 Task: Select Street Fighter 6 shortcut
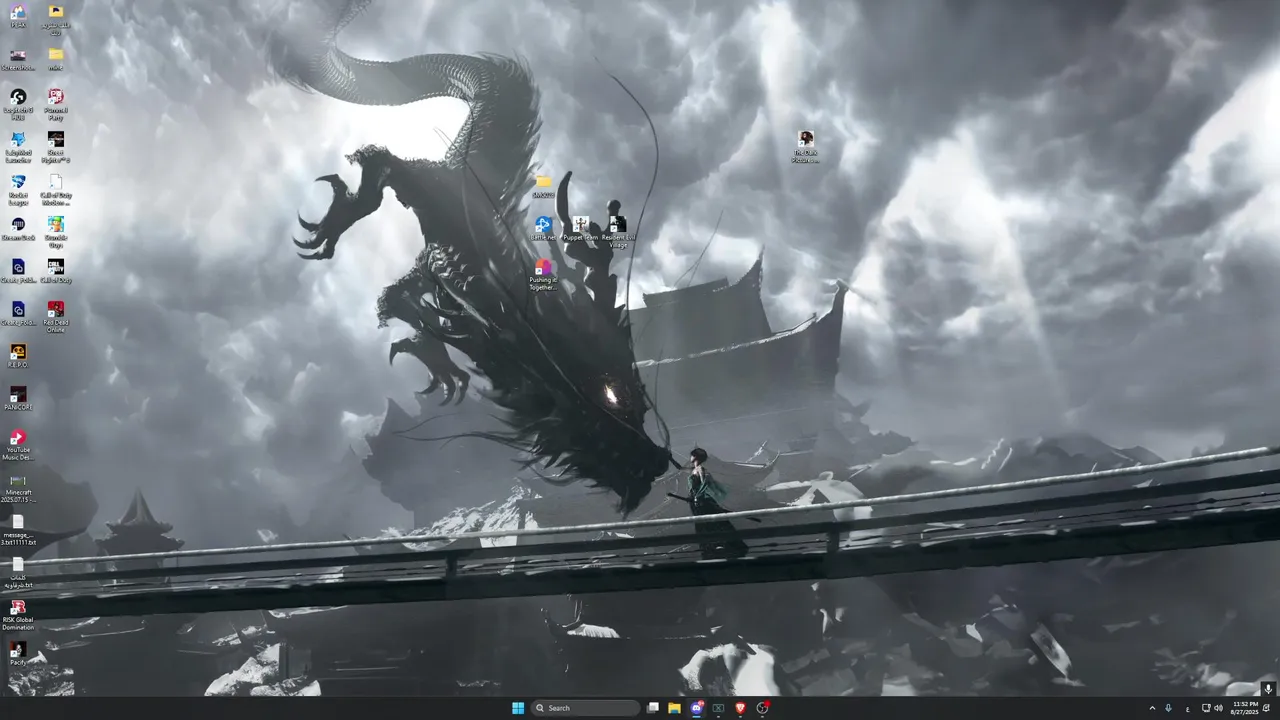(x=56, y=146)
